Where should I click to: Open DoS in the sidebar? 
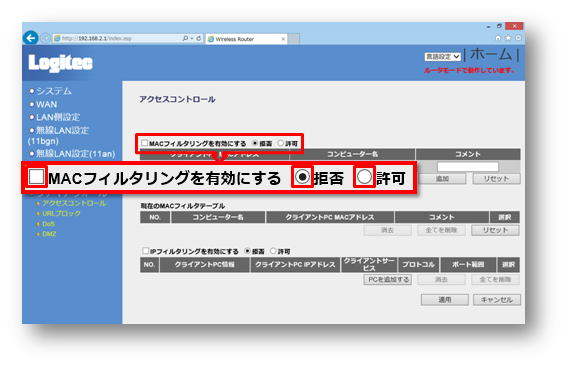(x=48, y=224)
